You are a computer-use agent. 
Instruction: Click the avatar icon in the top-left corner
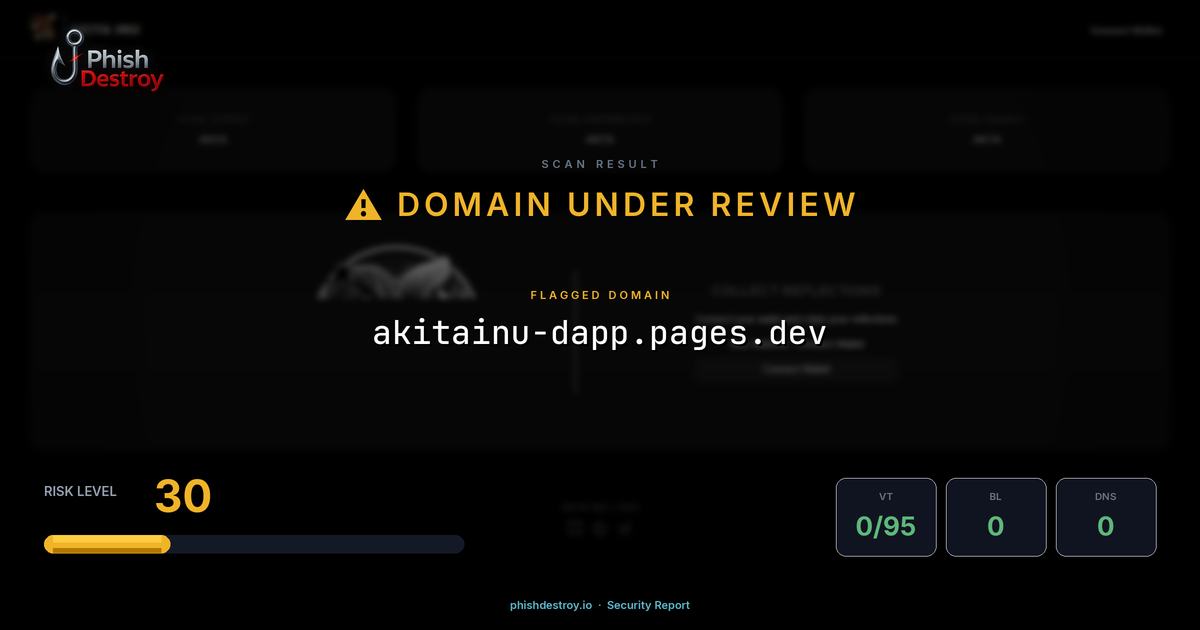click(42, 27)
